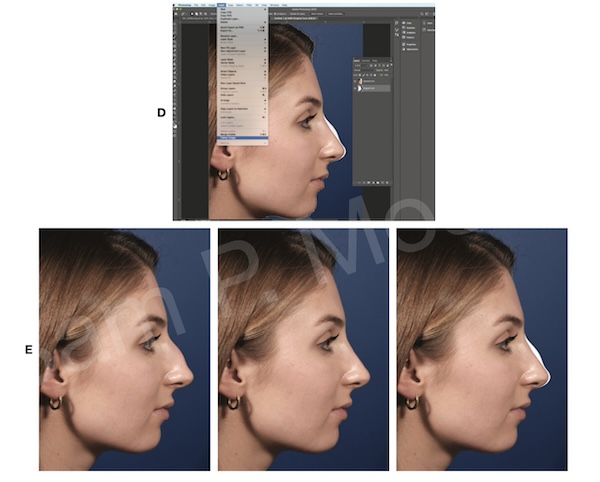
Task: Hide the top layer using its eye icon
Action: coord(355,80)
